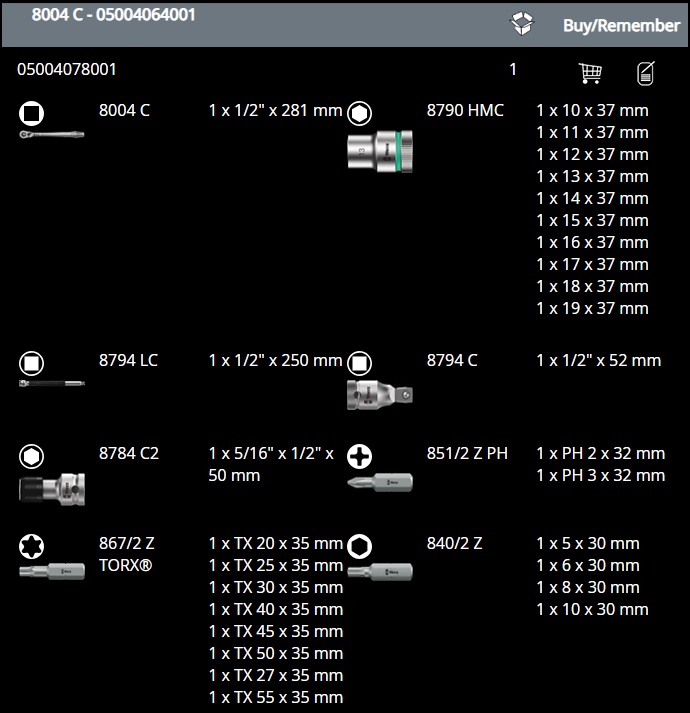Click the 1 x 13 x 37 mm entry
Screen dimensions: 690x713
[592, 176]
